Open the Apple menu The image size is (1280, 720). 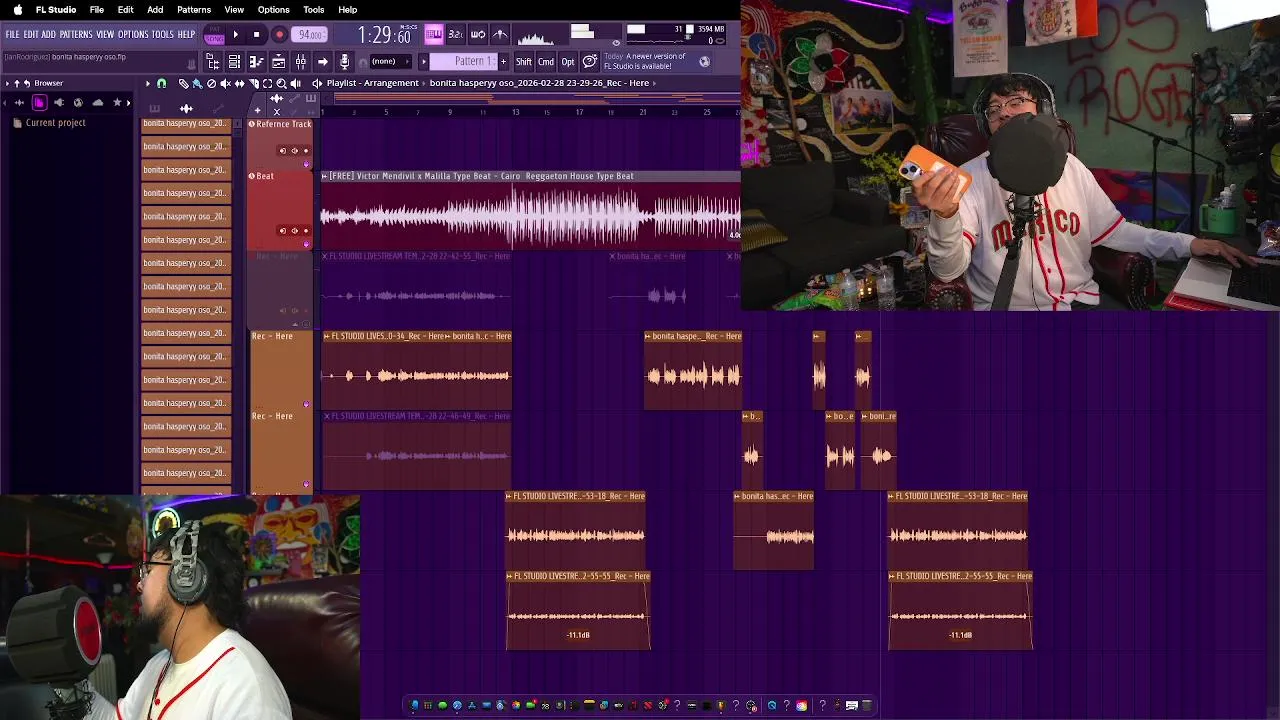coord(17,10)
